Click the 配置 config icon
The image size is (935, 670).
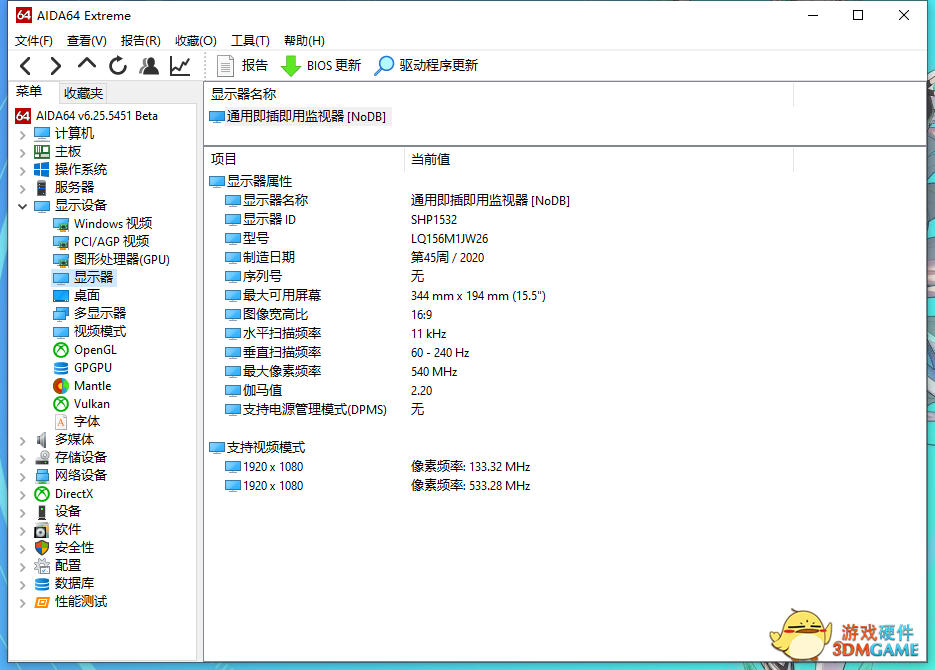(42, 566)
